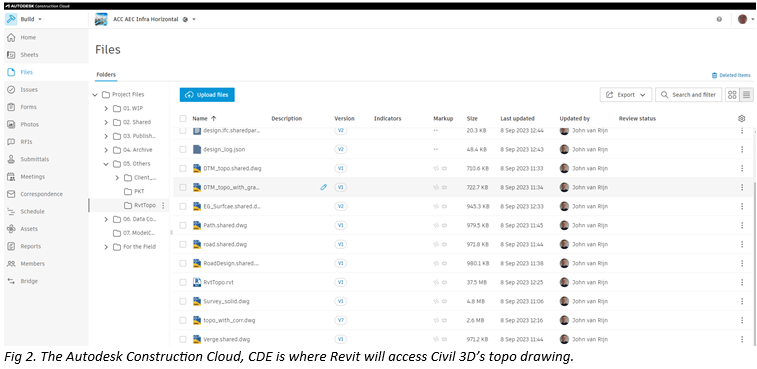Screen dimensions: 757x369
Task: Open RFIs in the sidebar
Action: (27, 142)
